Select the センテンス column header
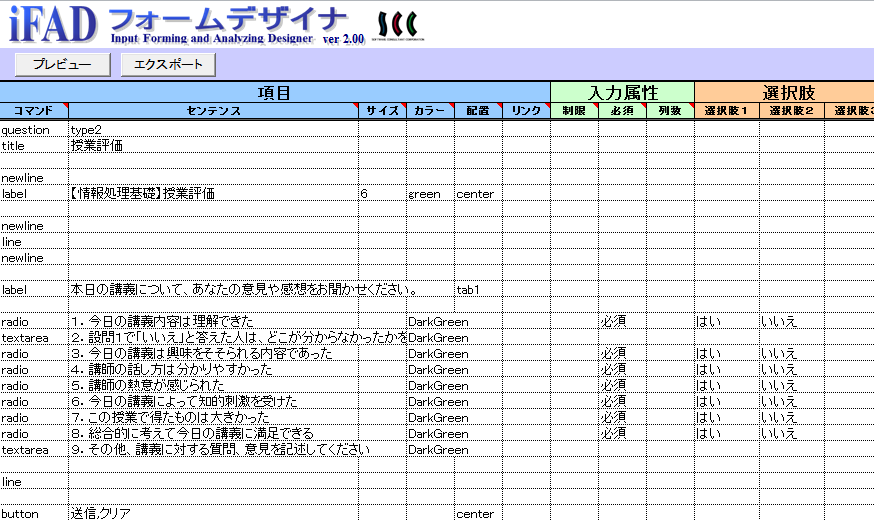The width and height of the screenshot is (874, 520). pyautogui.click(x=213, y=111)
